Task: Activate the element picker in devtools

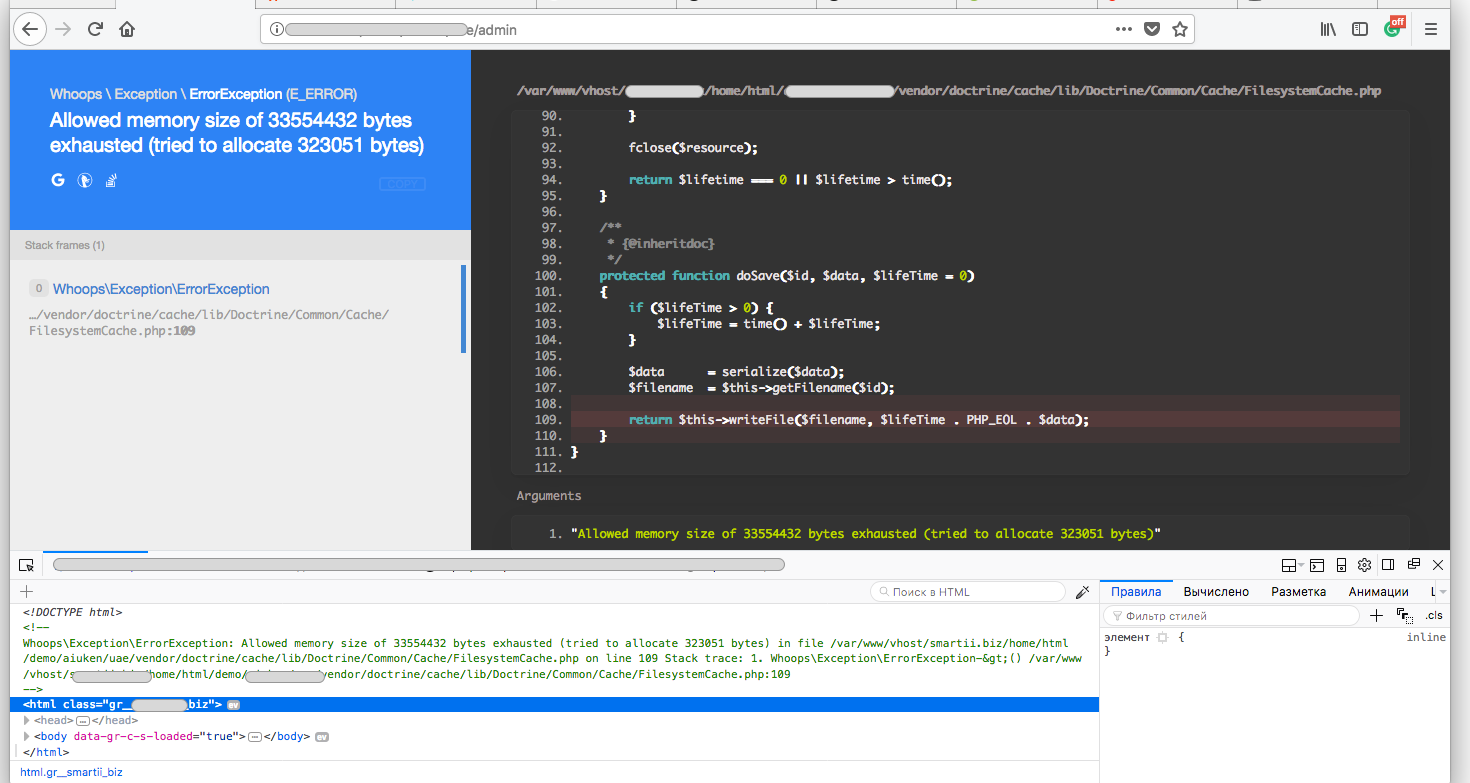Action: 27,566
